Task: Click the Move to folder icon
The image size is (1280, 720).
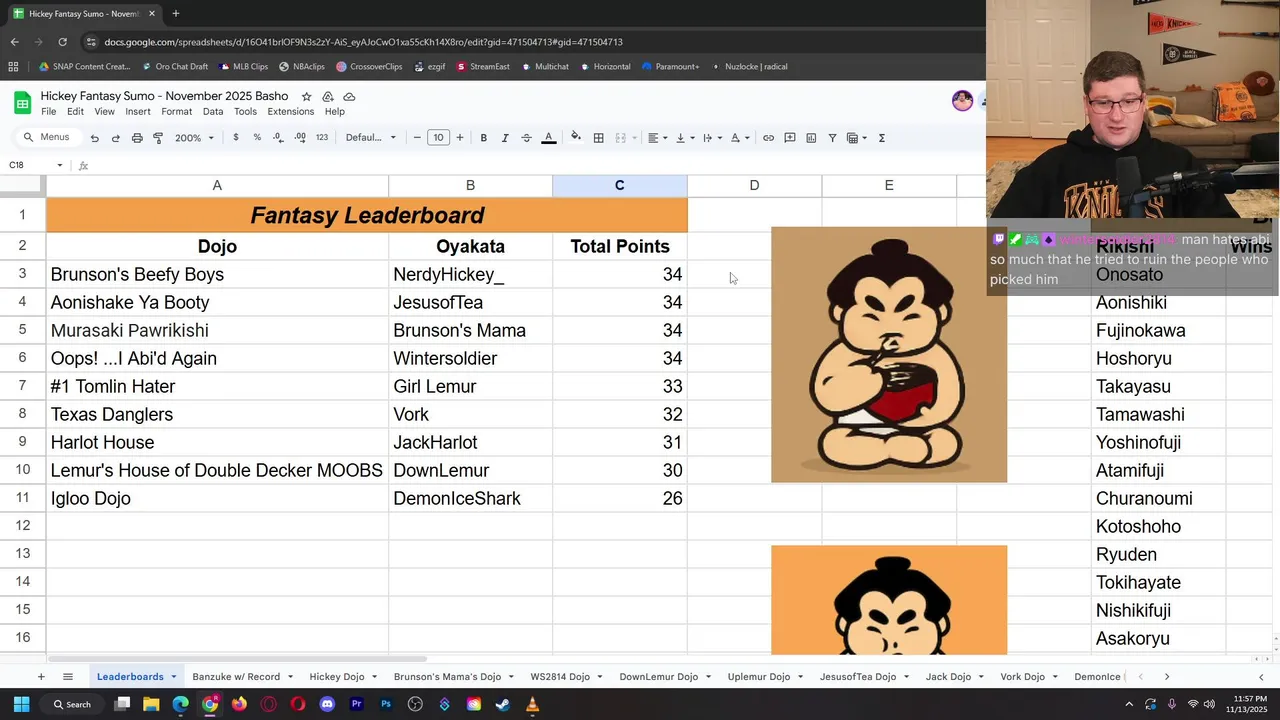Action: (x=328, y=96)
